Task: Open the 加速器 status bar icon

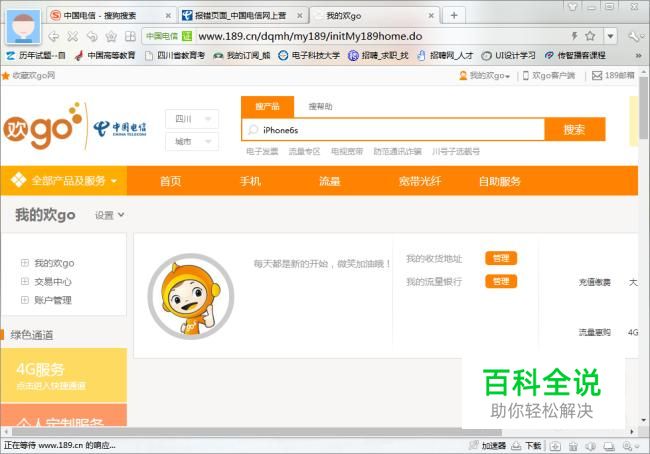Action: [x=488, y=446]
